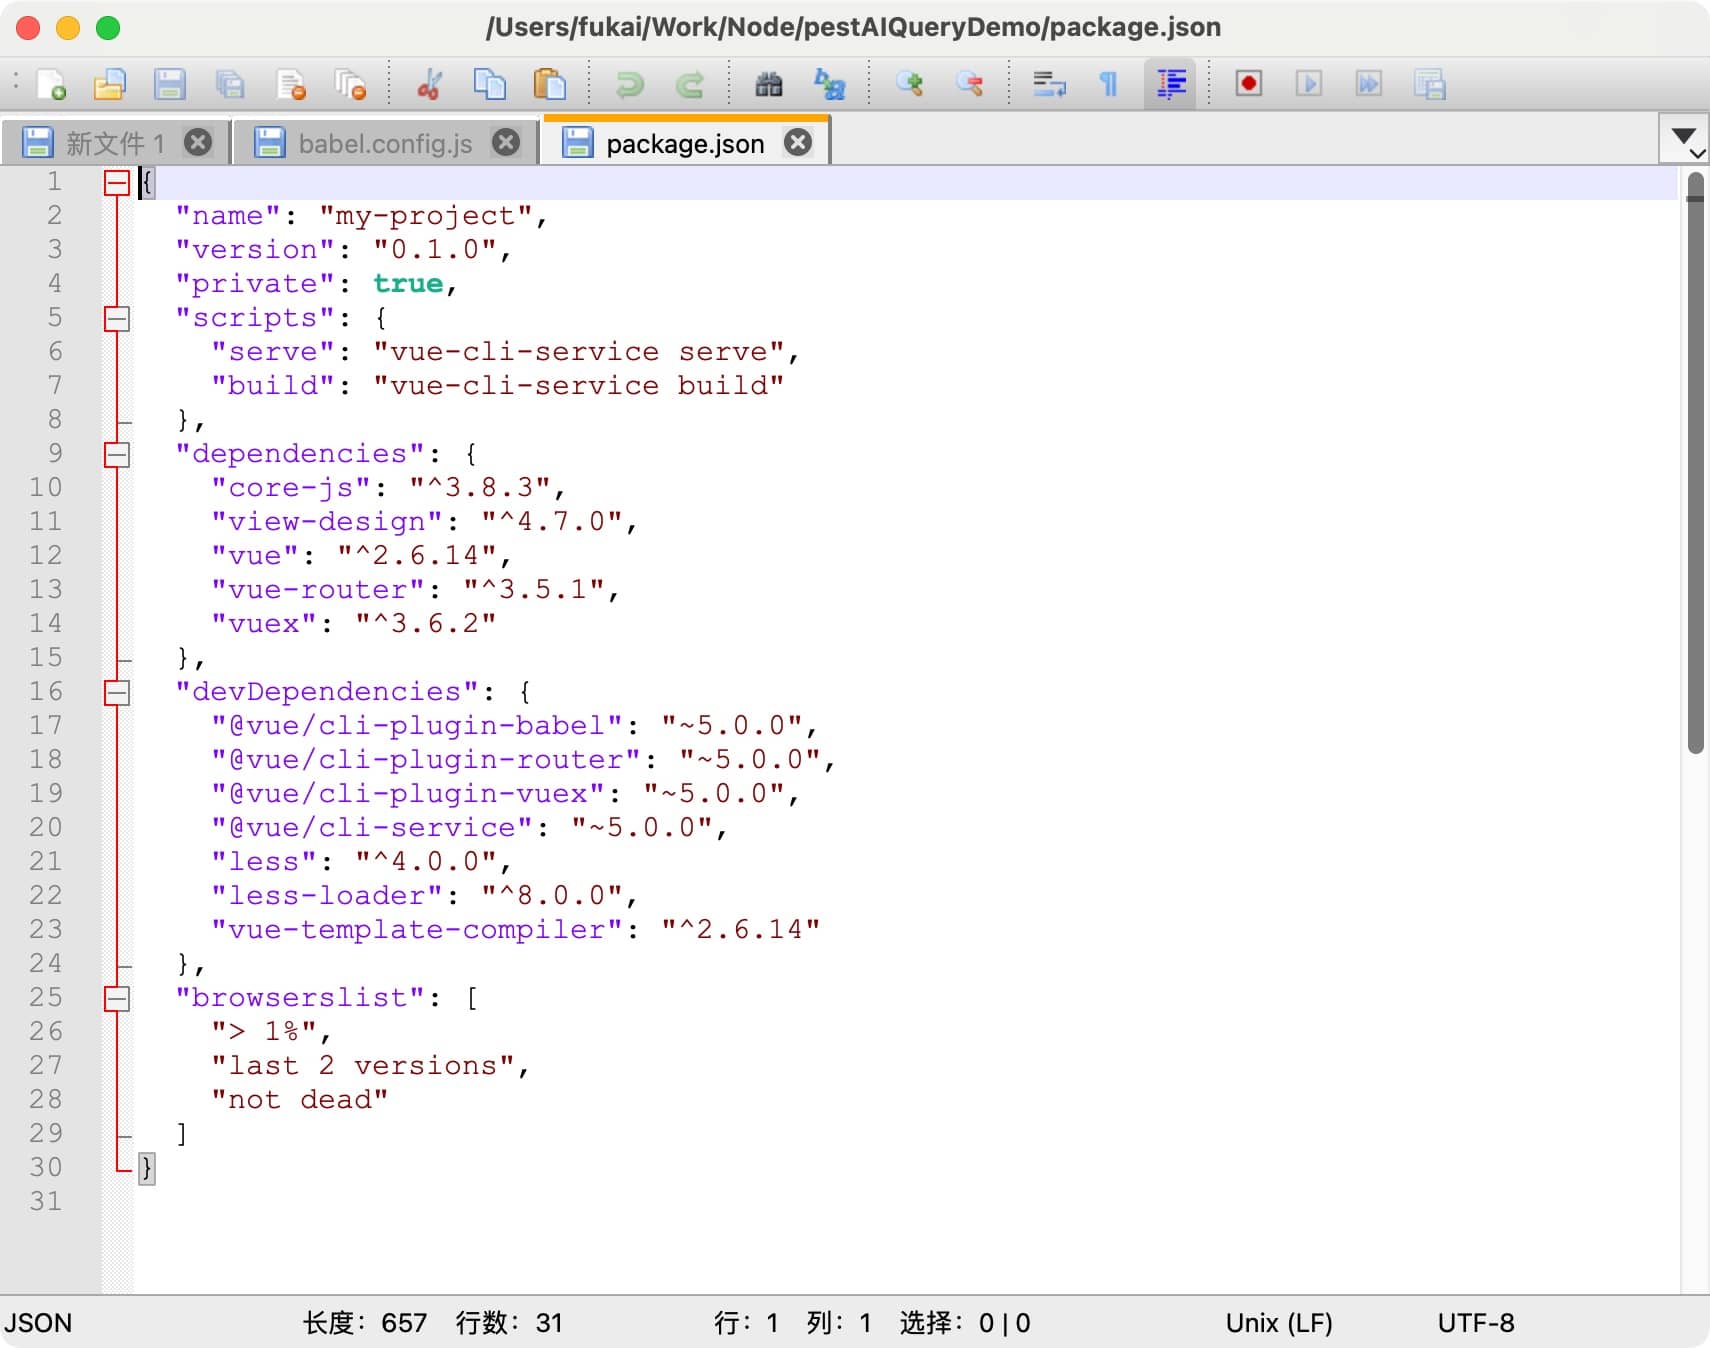This screenshot has width=1710, height=1348.
Task: Redo the last undone edit
Action: click(x=689, y=84)
